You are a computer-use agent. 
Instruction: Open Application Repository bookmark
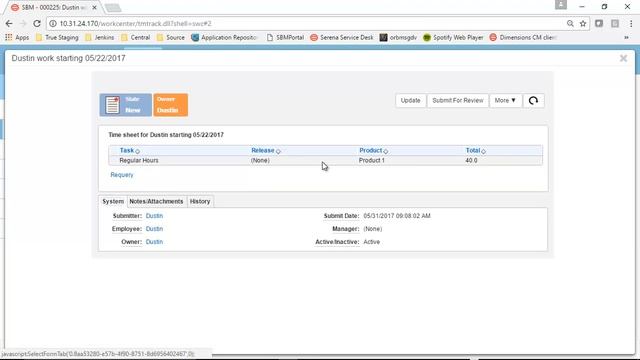tap(224, 38)
